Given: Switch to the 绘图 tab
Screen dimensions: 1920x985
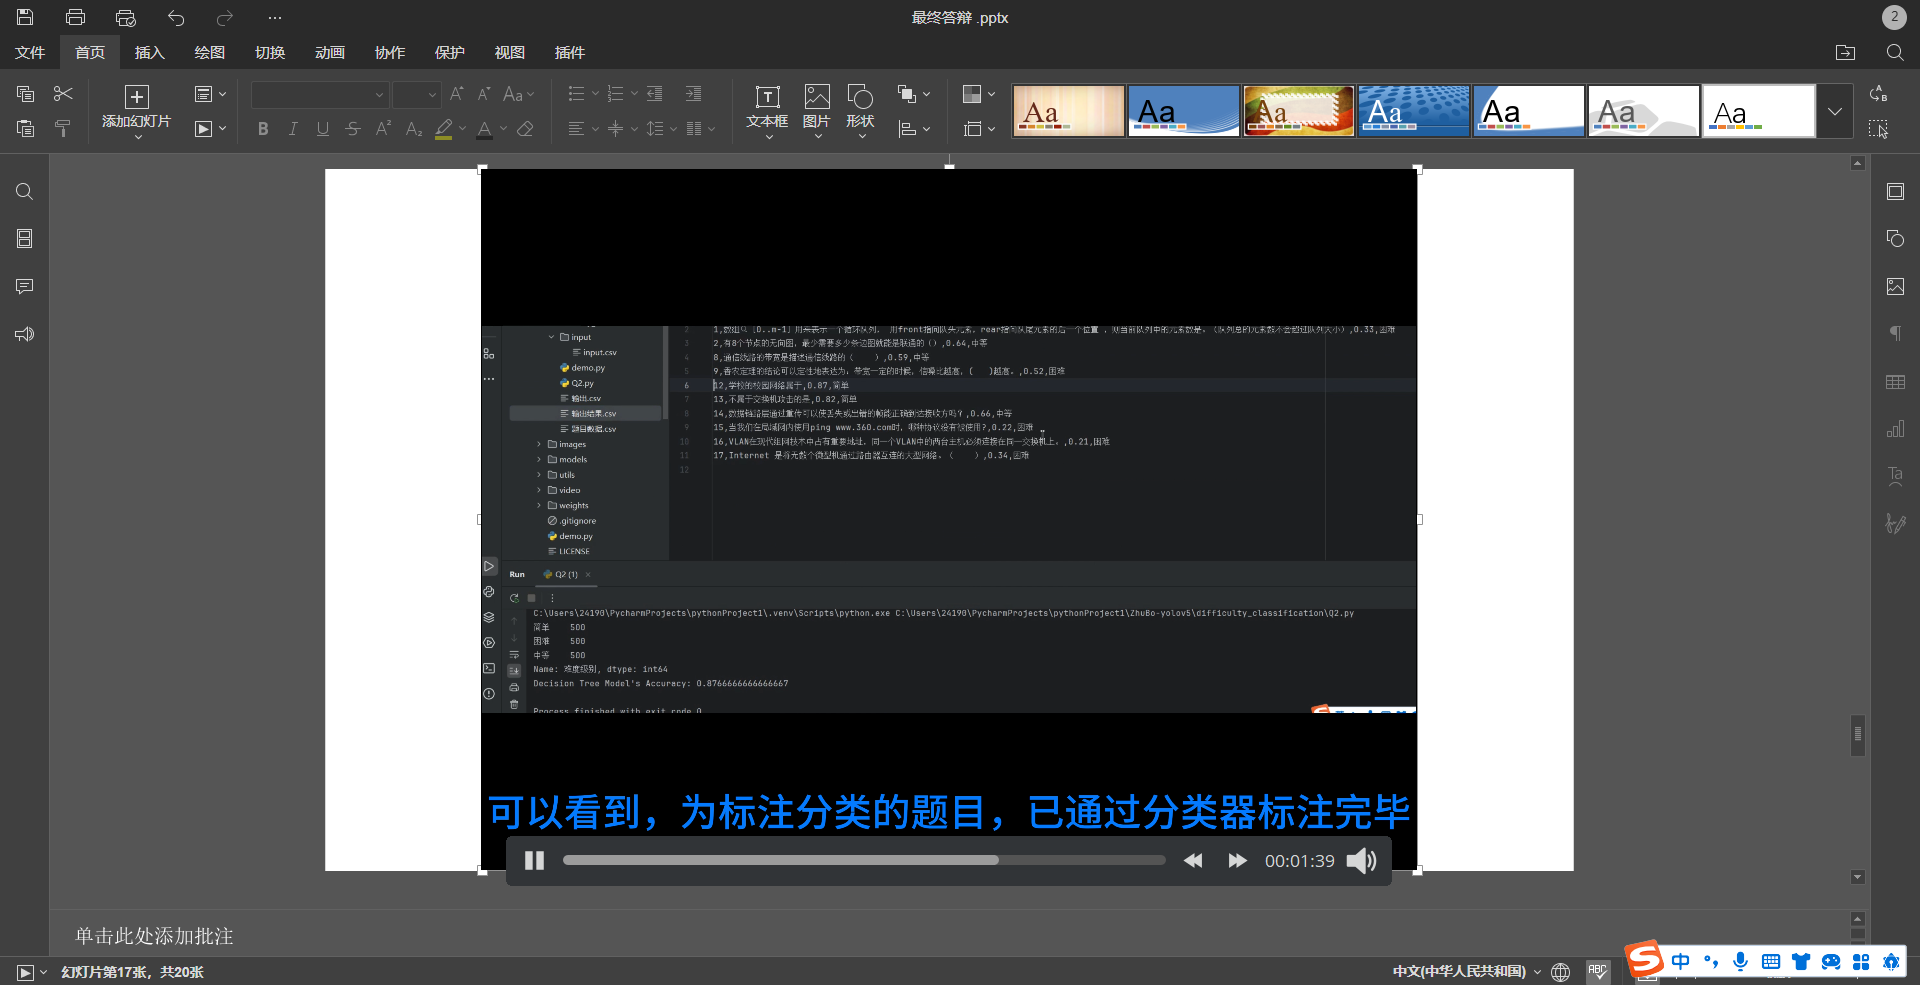Looking at the screenshot, I should (209, 52).
